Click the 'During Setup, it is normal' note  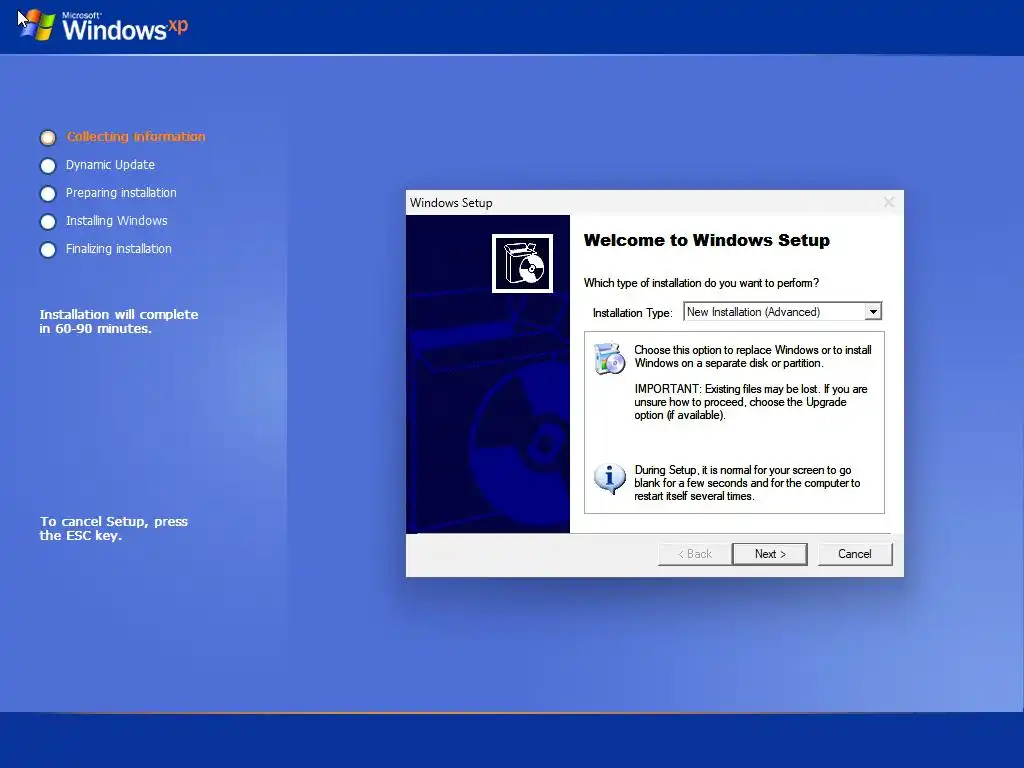(x=747, y=483)
